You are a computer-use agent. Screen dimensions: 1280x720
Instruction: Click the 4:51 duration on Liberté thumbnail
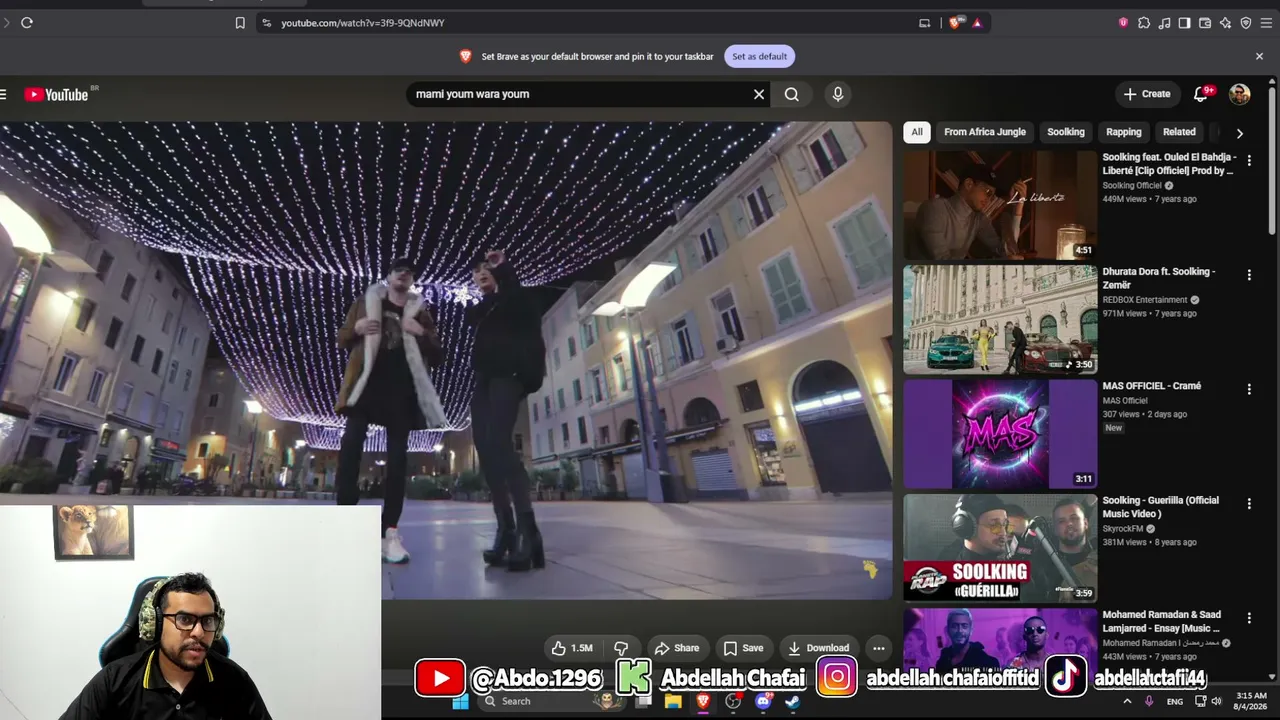pos(1084,250)
